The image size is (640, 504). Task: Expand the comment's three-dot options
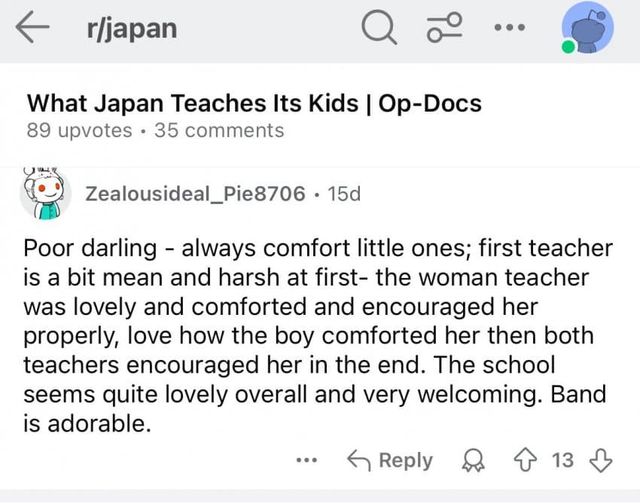tap(307, 461)
